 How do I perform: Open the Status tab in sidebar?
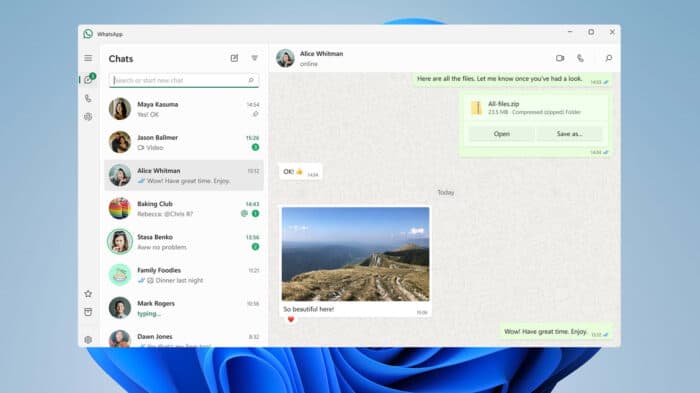88,117
